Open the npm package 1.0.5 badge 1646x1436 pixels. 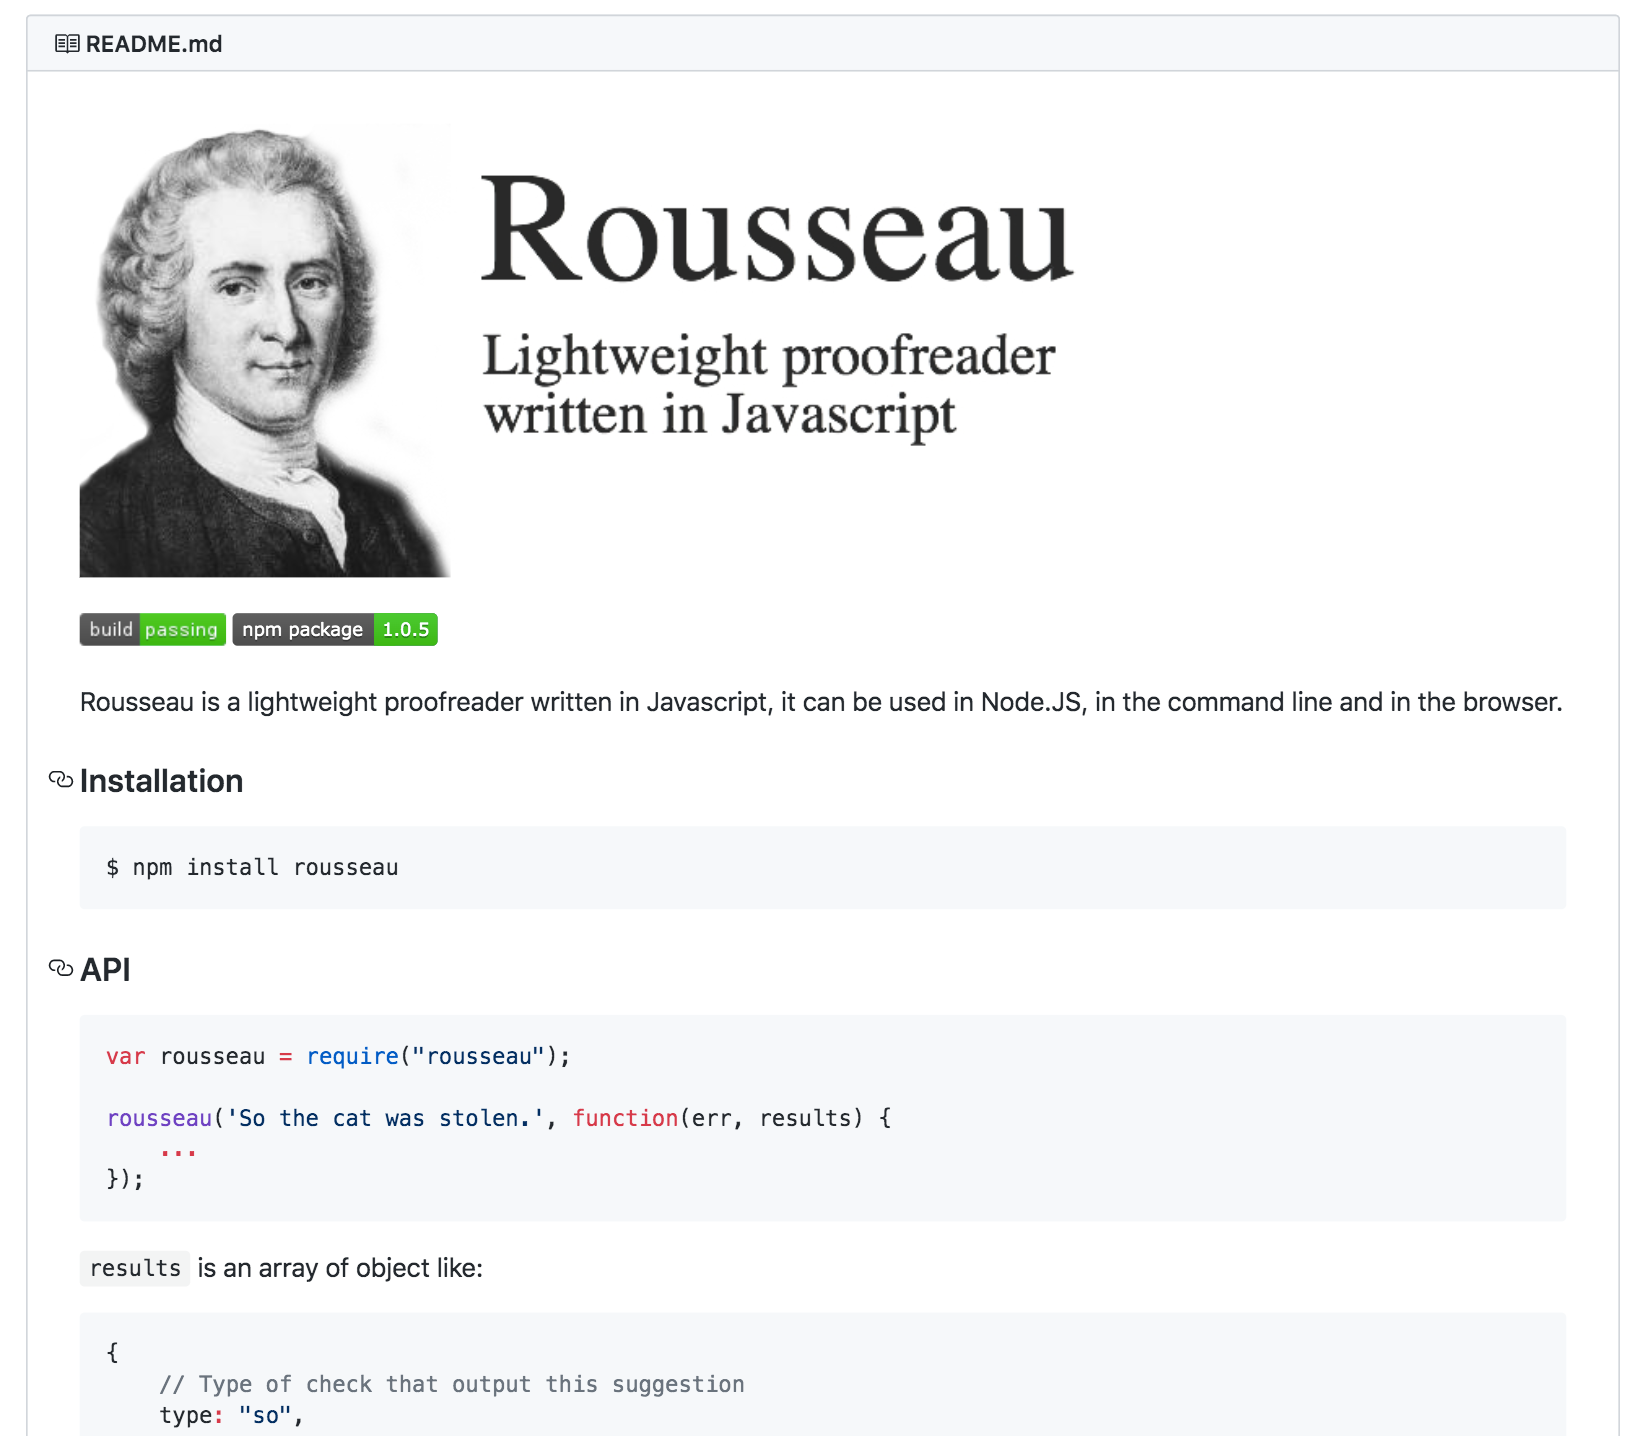pos(335,629)
